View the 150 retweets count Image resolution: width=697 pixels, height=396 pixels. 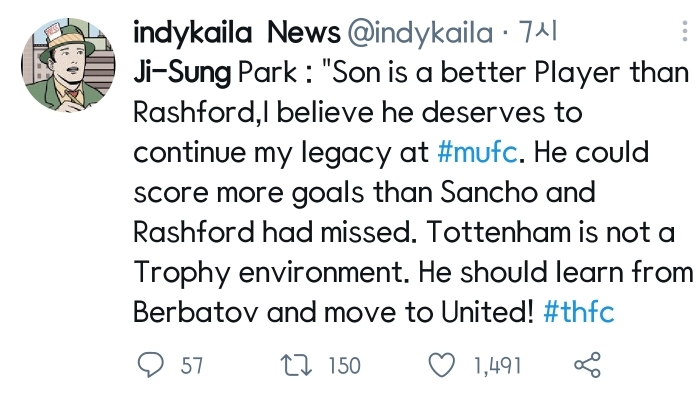(x=344, y=366)
